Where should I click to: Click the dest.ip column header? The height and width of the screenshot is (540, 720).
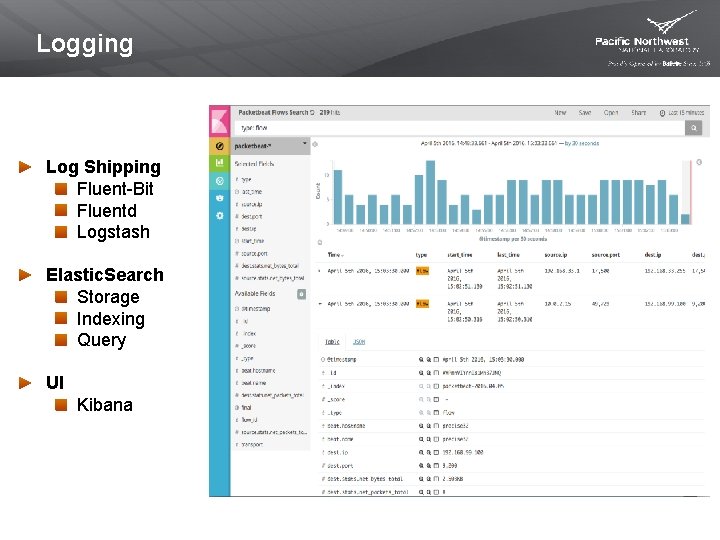(x=652, y=255)
